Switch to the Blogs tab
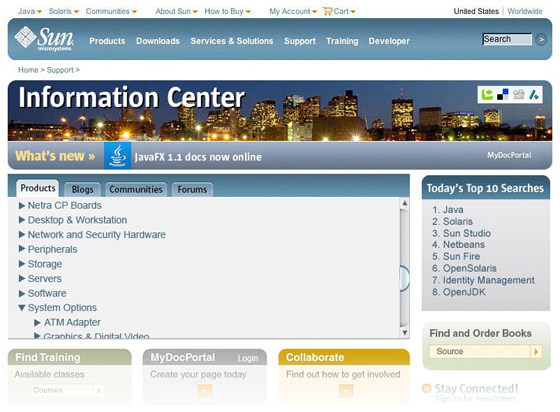This screenshot has height=412, width=560. point(82,190)
